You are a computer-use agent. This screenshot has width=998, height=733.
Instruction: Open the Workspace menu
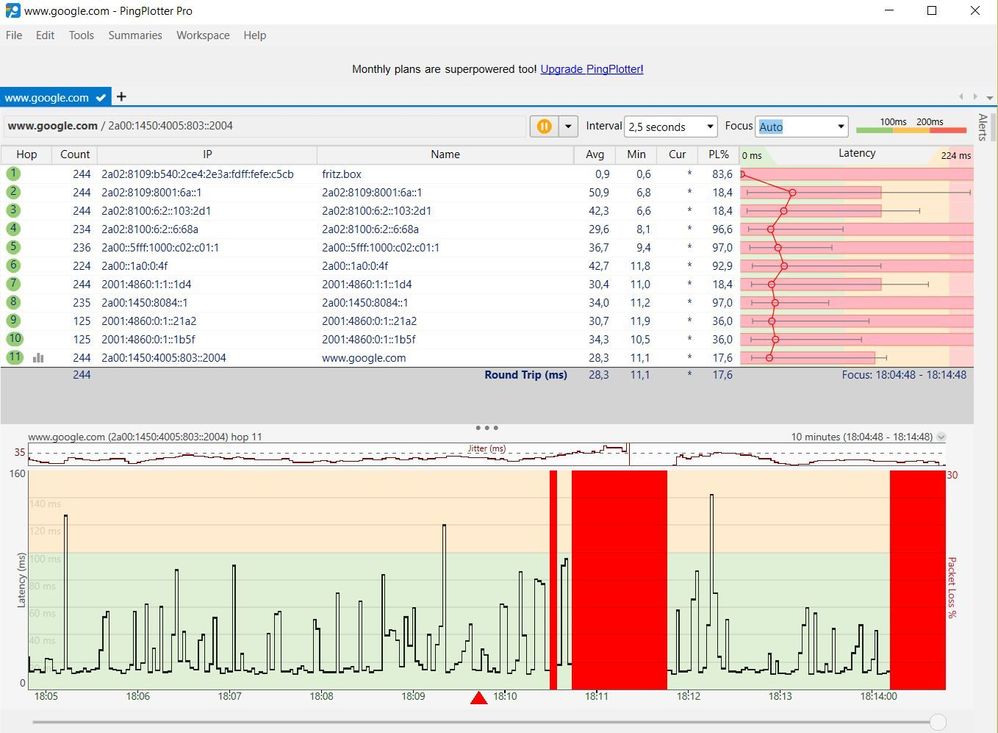[x=203, y=35]
